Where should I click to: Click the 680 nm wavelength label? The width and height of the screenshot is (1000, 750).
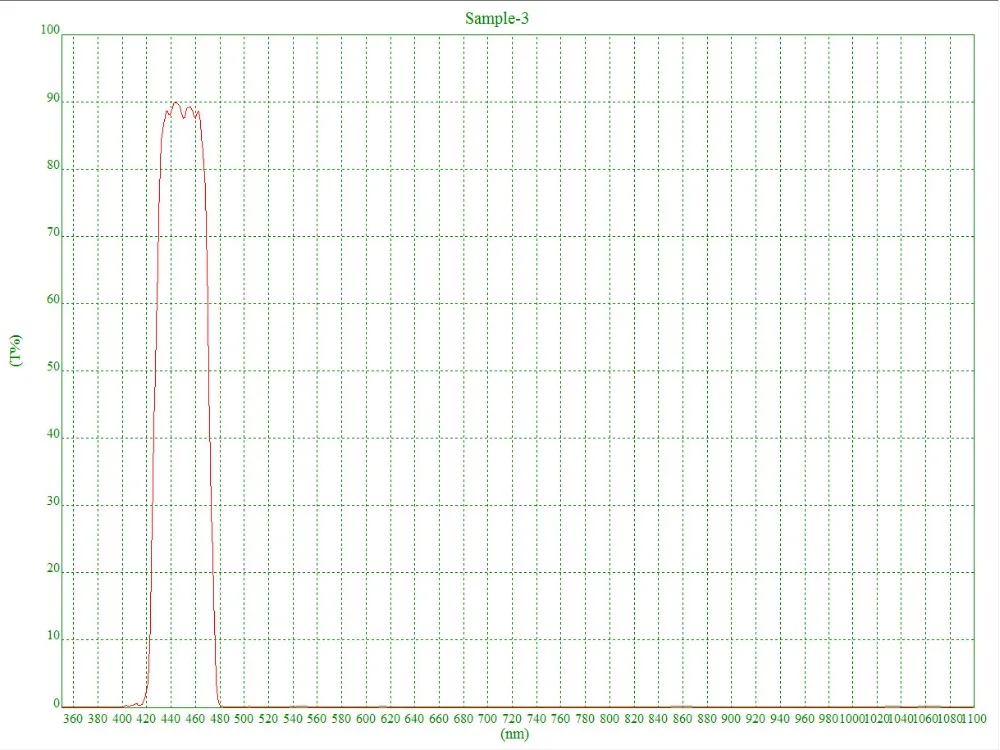[463, 719]
